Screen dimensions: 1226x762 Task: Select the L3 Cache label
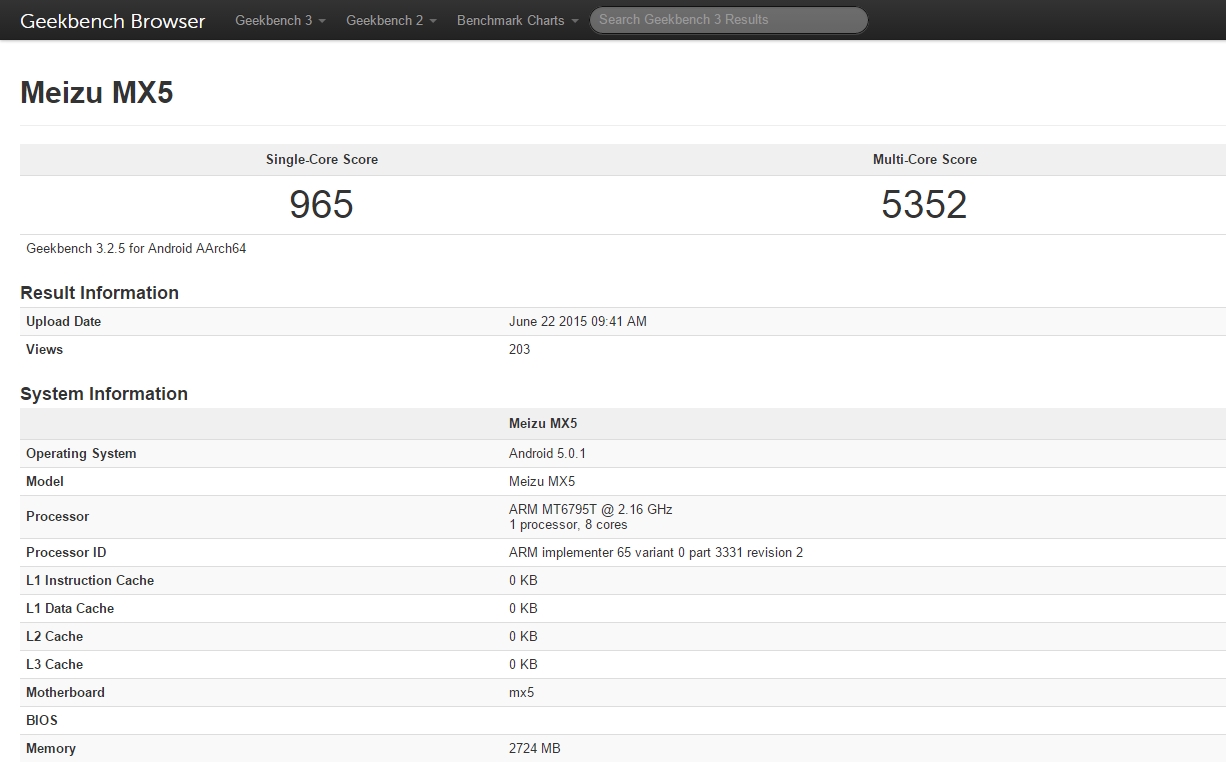[x=55, y=664]
